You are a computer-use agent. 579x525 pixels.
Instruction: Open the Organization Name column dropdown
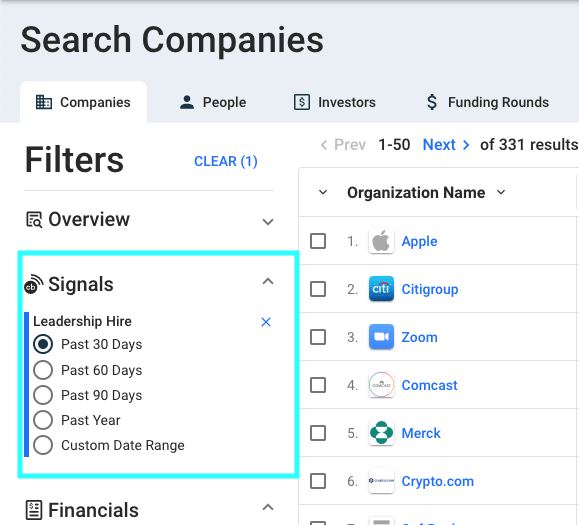pyautogui.click(x=501, y=192)
